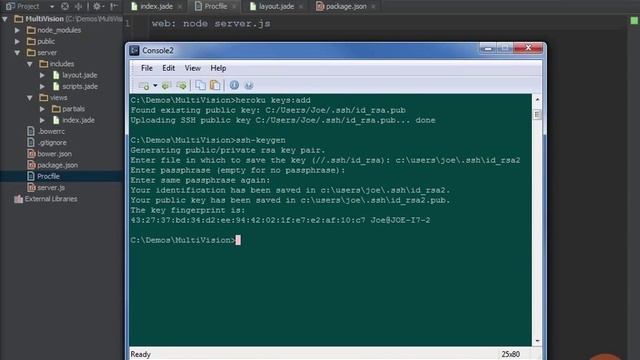Click the Collapse All icon in Project panel
The image size is (640, 360).
78,7
